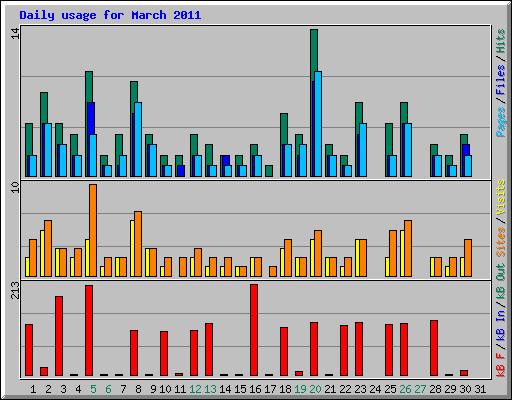
Task: Click the small red kB F bar on day 2
Action: 44,371
